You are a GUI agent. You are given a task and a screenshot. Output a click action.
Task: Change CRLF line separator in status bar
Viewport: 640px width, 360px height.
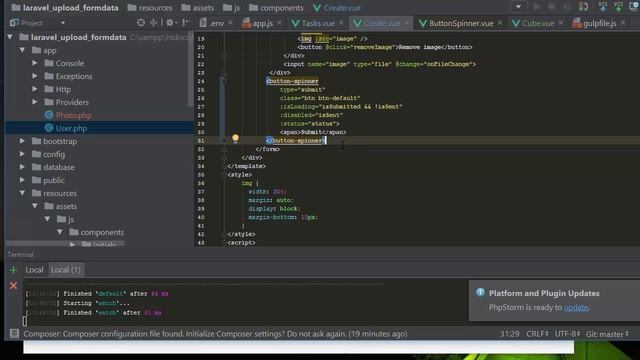coord(537,334)
